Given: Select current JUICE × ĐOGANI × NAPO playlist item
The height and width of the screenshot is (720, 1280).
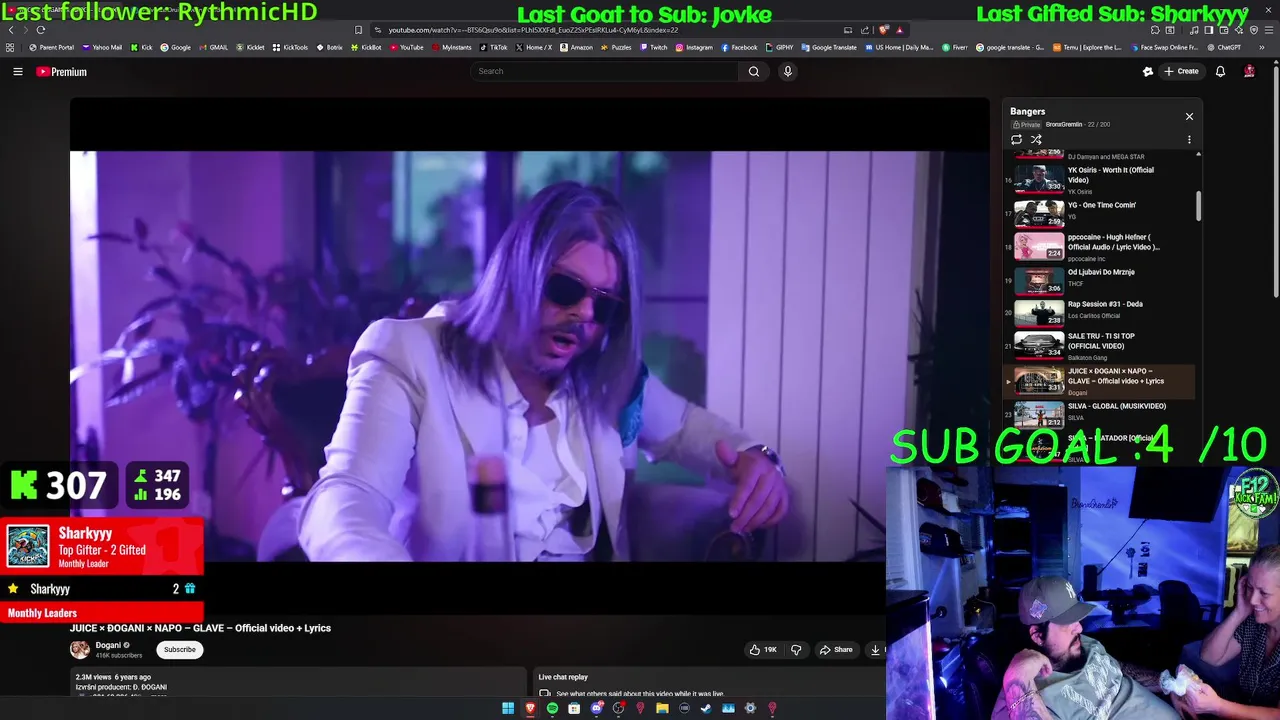Looking at the screenshot, I should tap(1100, 381).
